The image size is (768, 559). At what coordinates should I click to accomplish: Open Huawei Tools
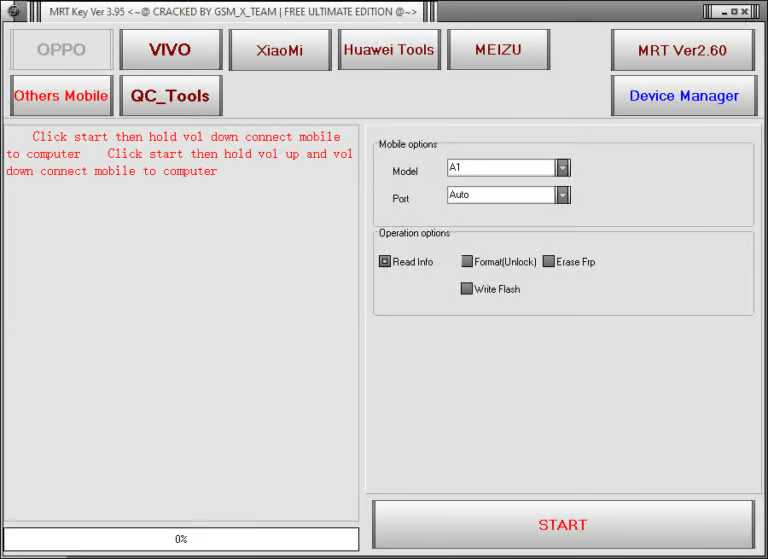point(389,49)
